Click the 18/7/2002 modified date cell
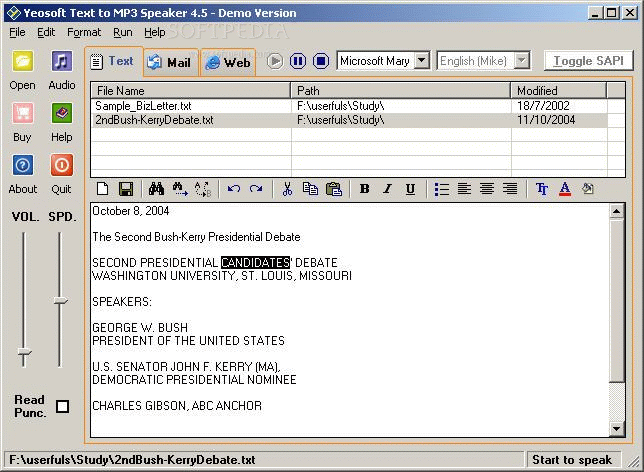 [x=543, y=106]
